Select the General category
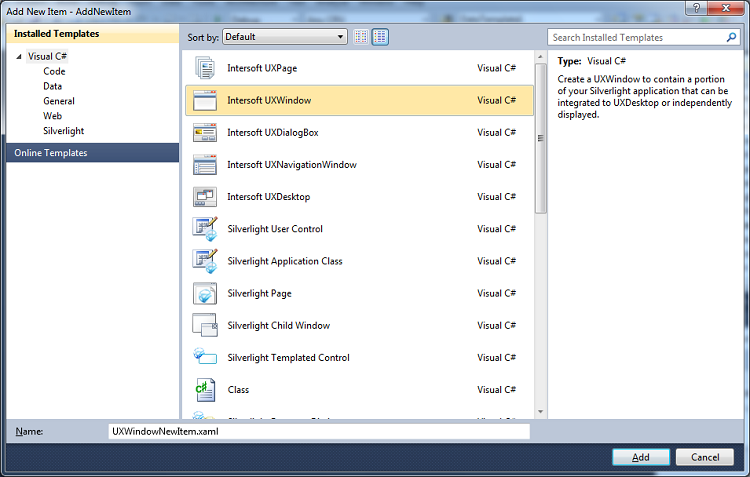Viewport: 750px width, 477px height. pyautogui.click(x=59, y=101)
